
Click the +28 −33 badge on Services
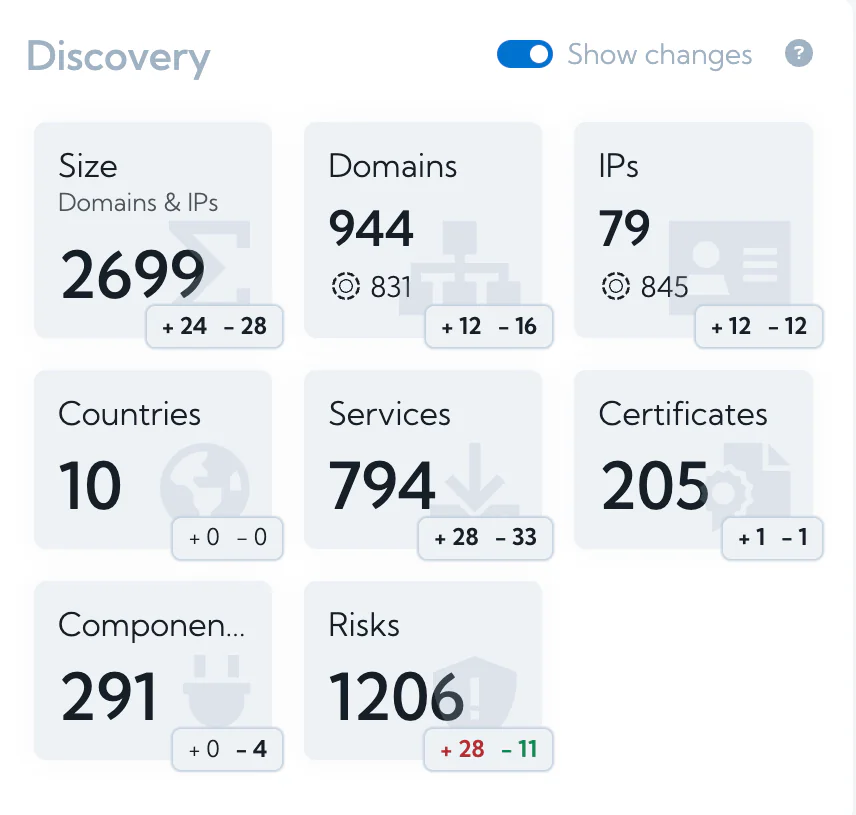coord(485,538)
